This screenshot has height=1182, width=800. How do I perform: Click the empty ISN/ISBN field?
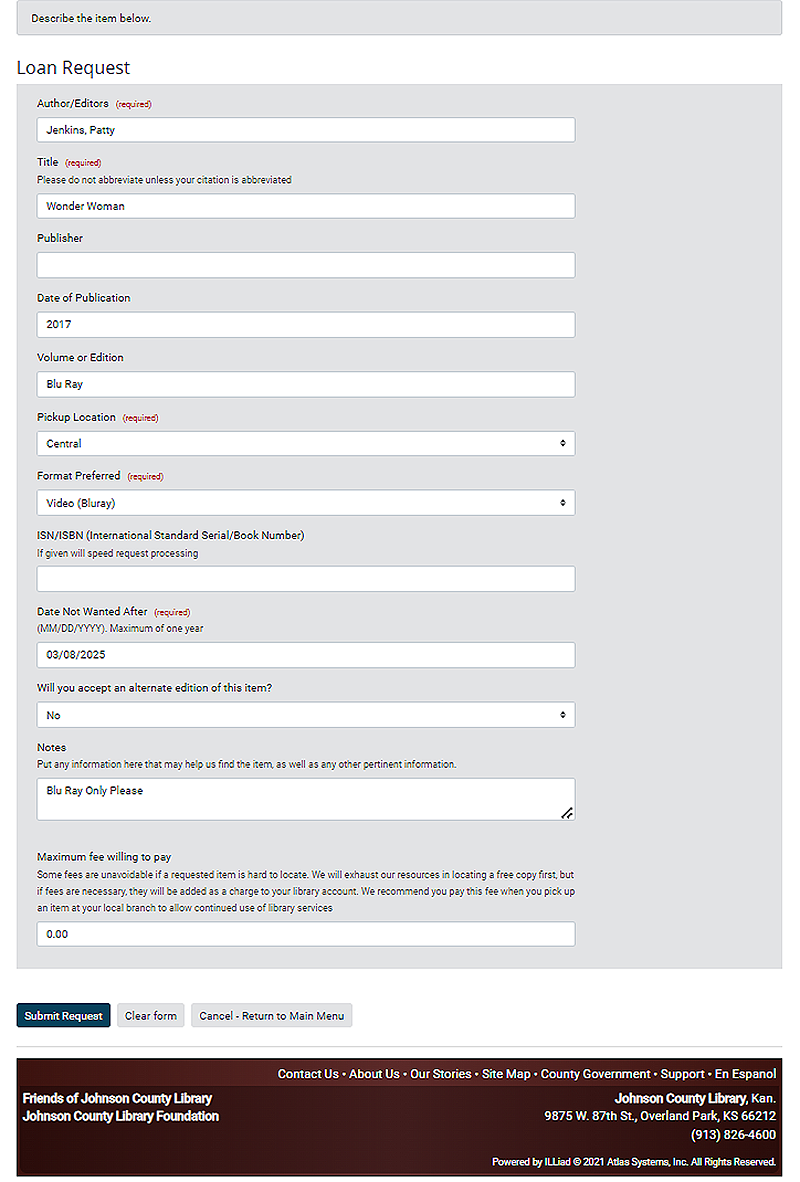click(305, 579)
